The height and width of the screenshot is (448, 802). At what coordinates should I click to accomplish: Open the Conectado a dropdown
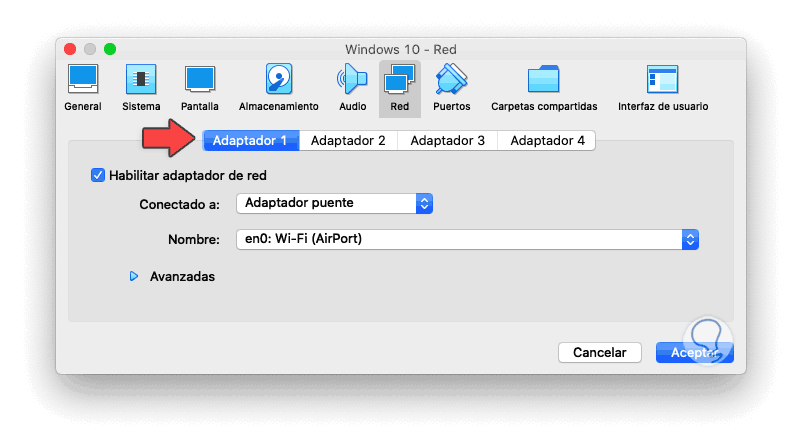click(x=335, y=204)
